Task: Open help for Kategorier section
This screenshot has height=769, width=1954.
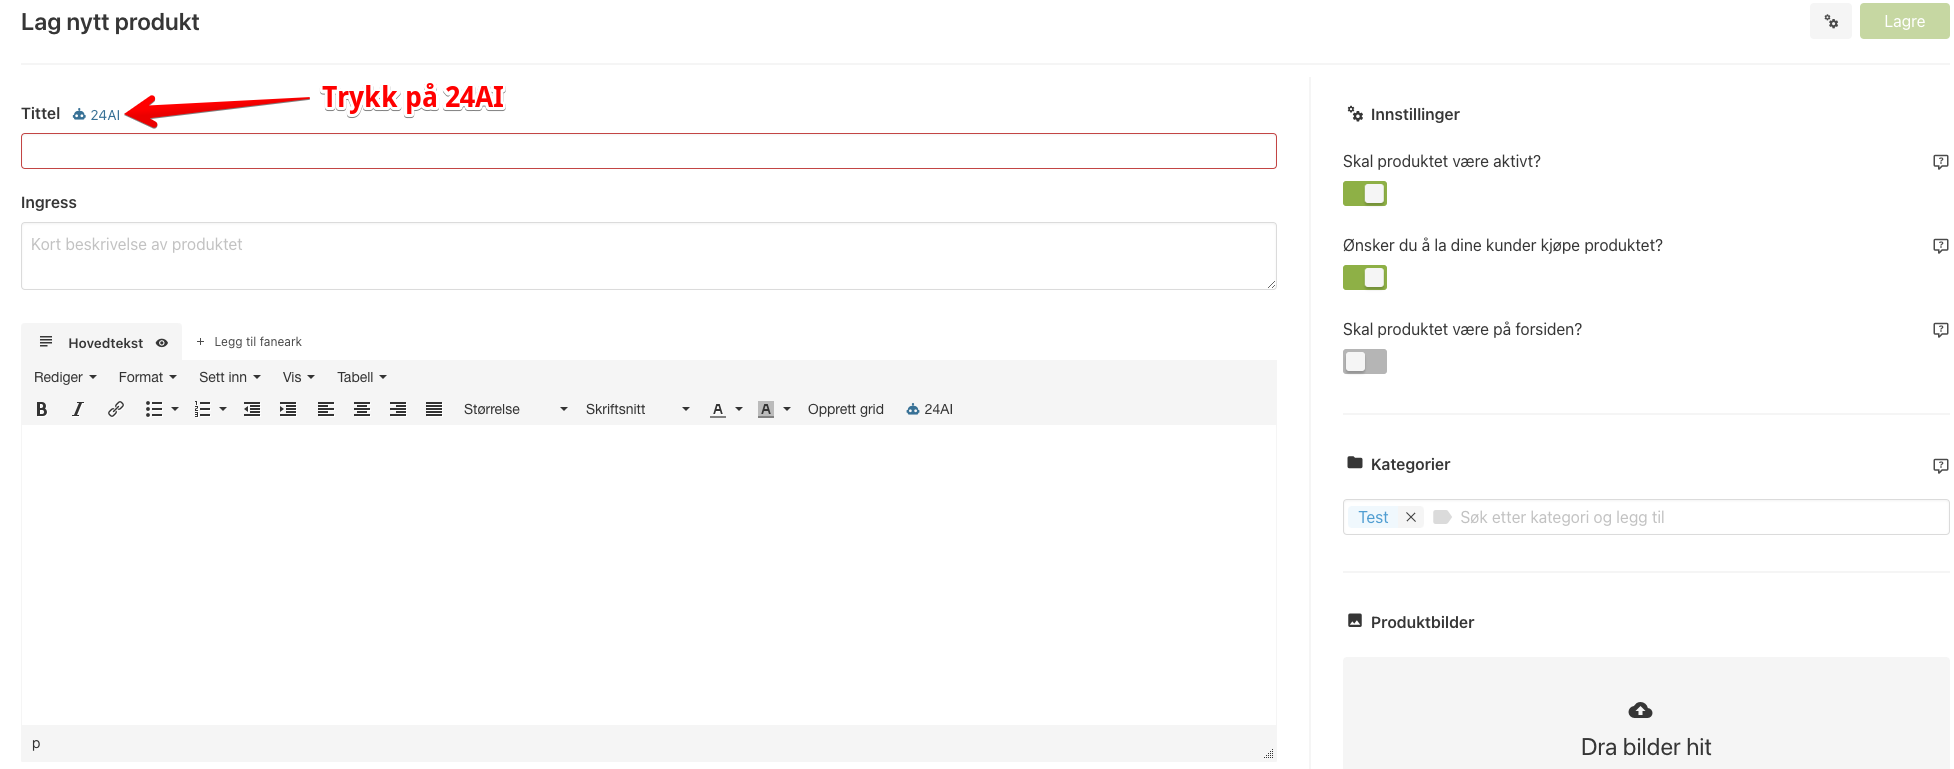Action: pyautogui.click(x=1940, y=466)
